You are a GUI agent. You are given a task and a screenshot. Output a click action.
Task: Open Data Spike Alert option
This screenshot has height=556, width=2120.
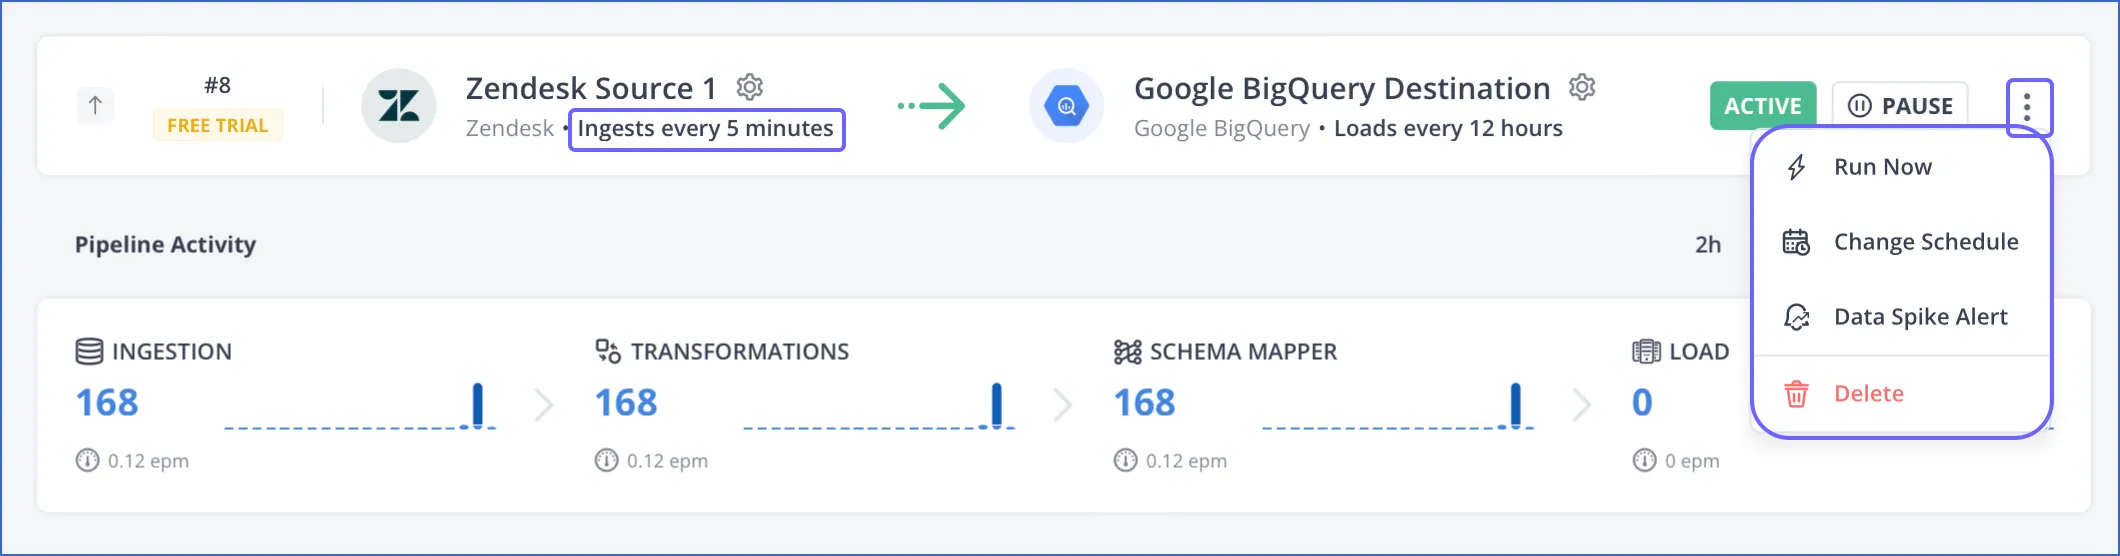coord(1920,317)
